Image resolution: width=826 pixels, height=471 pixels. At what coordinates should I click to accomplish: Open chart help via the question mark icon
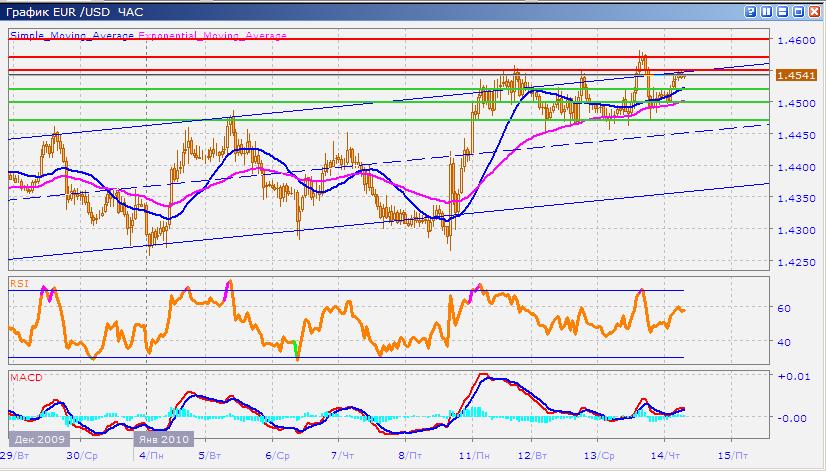[x=751, y=12]
